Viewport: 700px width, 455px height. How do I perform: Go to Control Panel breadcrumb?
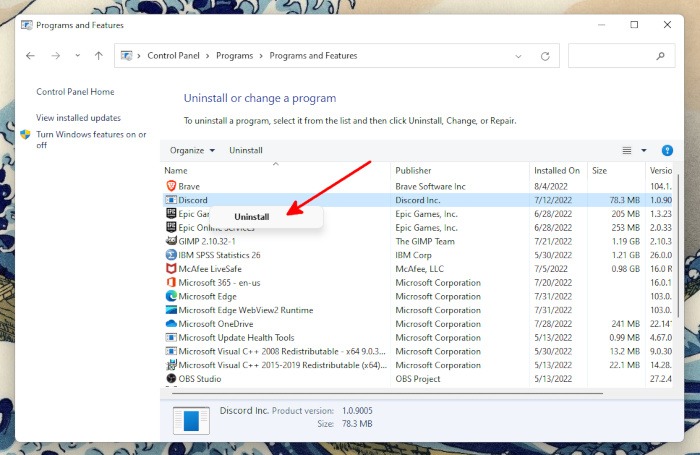coord(173,56)
